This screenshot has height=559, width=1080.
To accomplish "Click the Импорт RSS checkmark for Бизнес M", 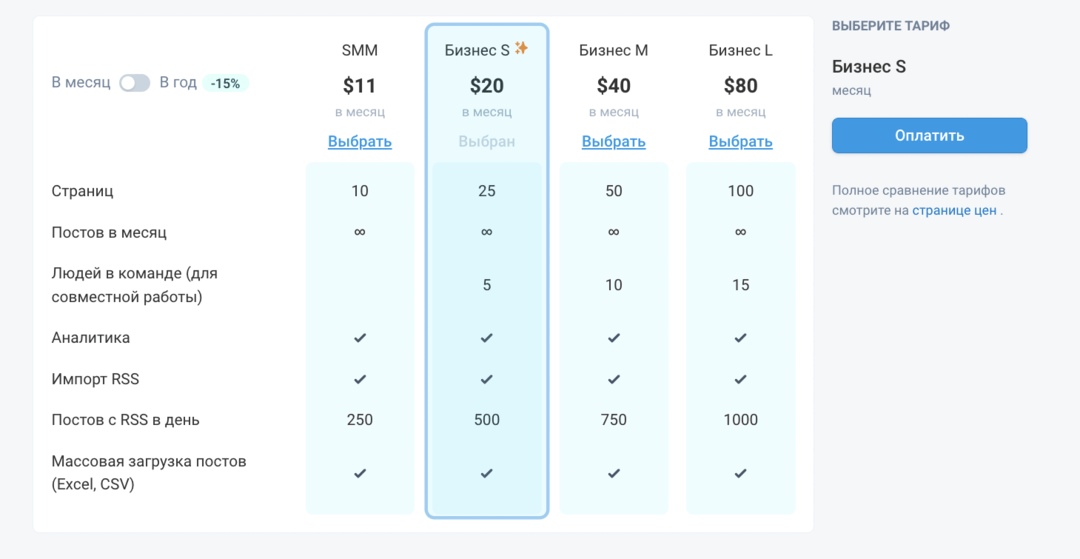I will (614, 379).
